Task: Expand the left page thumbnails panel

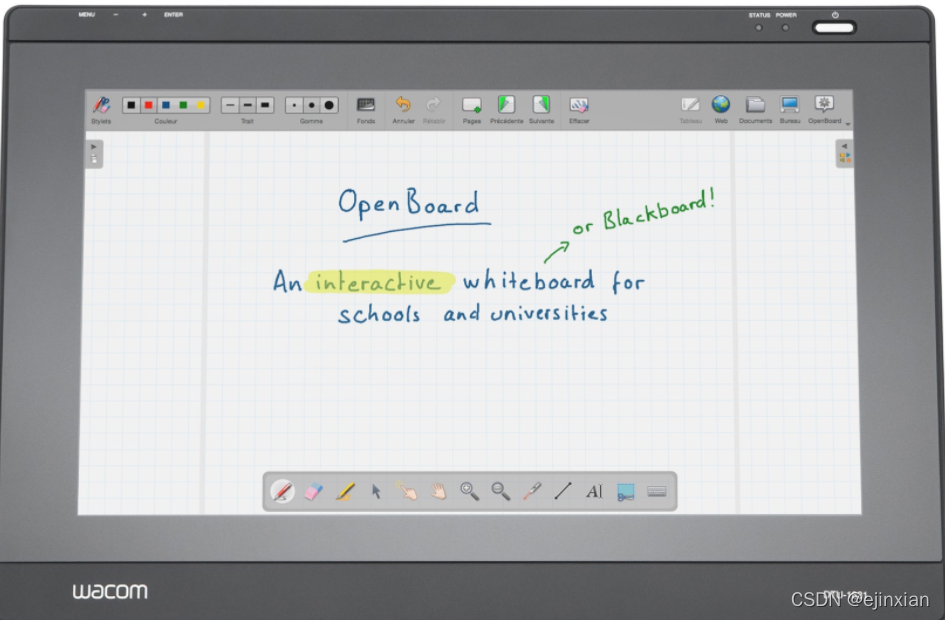Action: point(94,154)
